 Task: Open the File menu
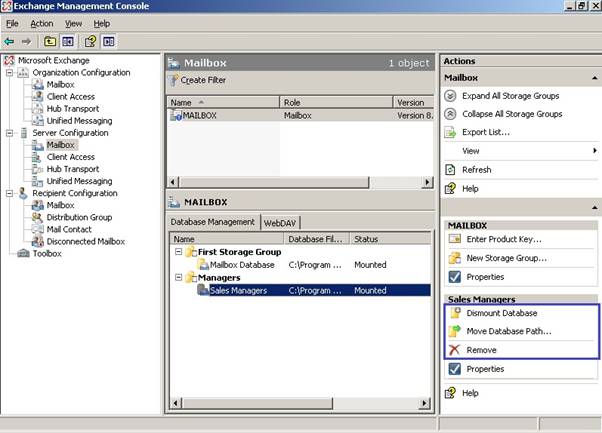click(x=12, y=23)
